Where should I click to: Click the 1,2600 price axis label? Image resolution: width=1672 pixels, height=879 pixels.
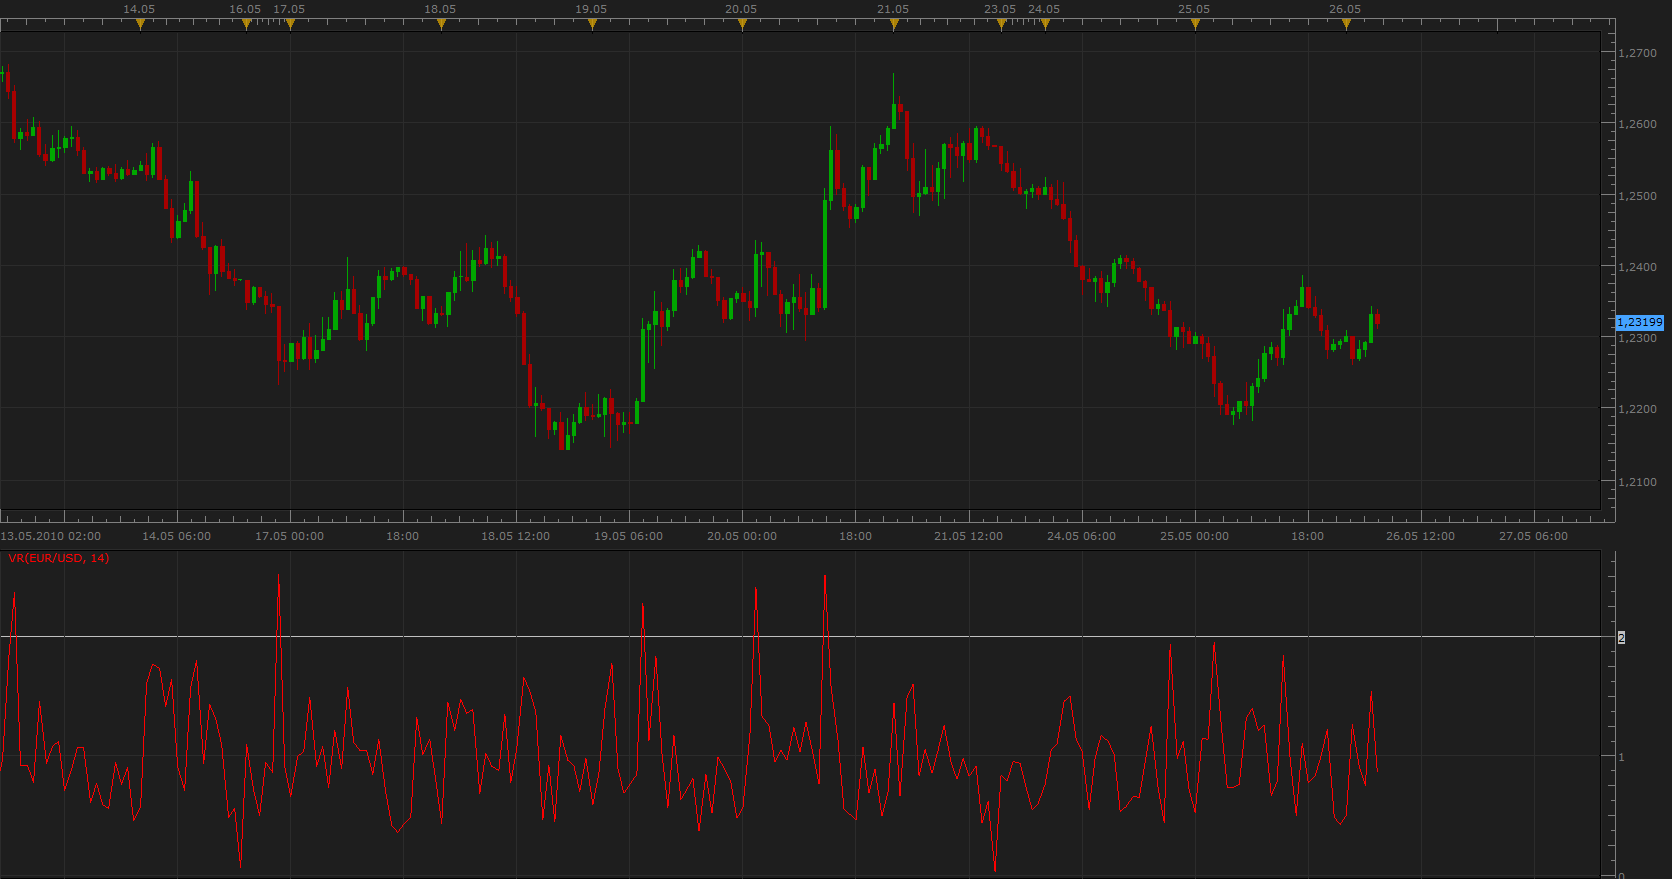pos(1637,124)
